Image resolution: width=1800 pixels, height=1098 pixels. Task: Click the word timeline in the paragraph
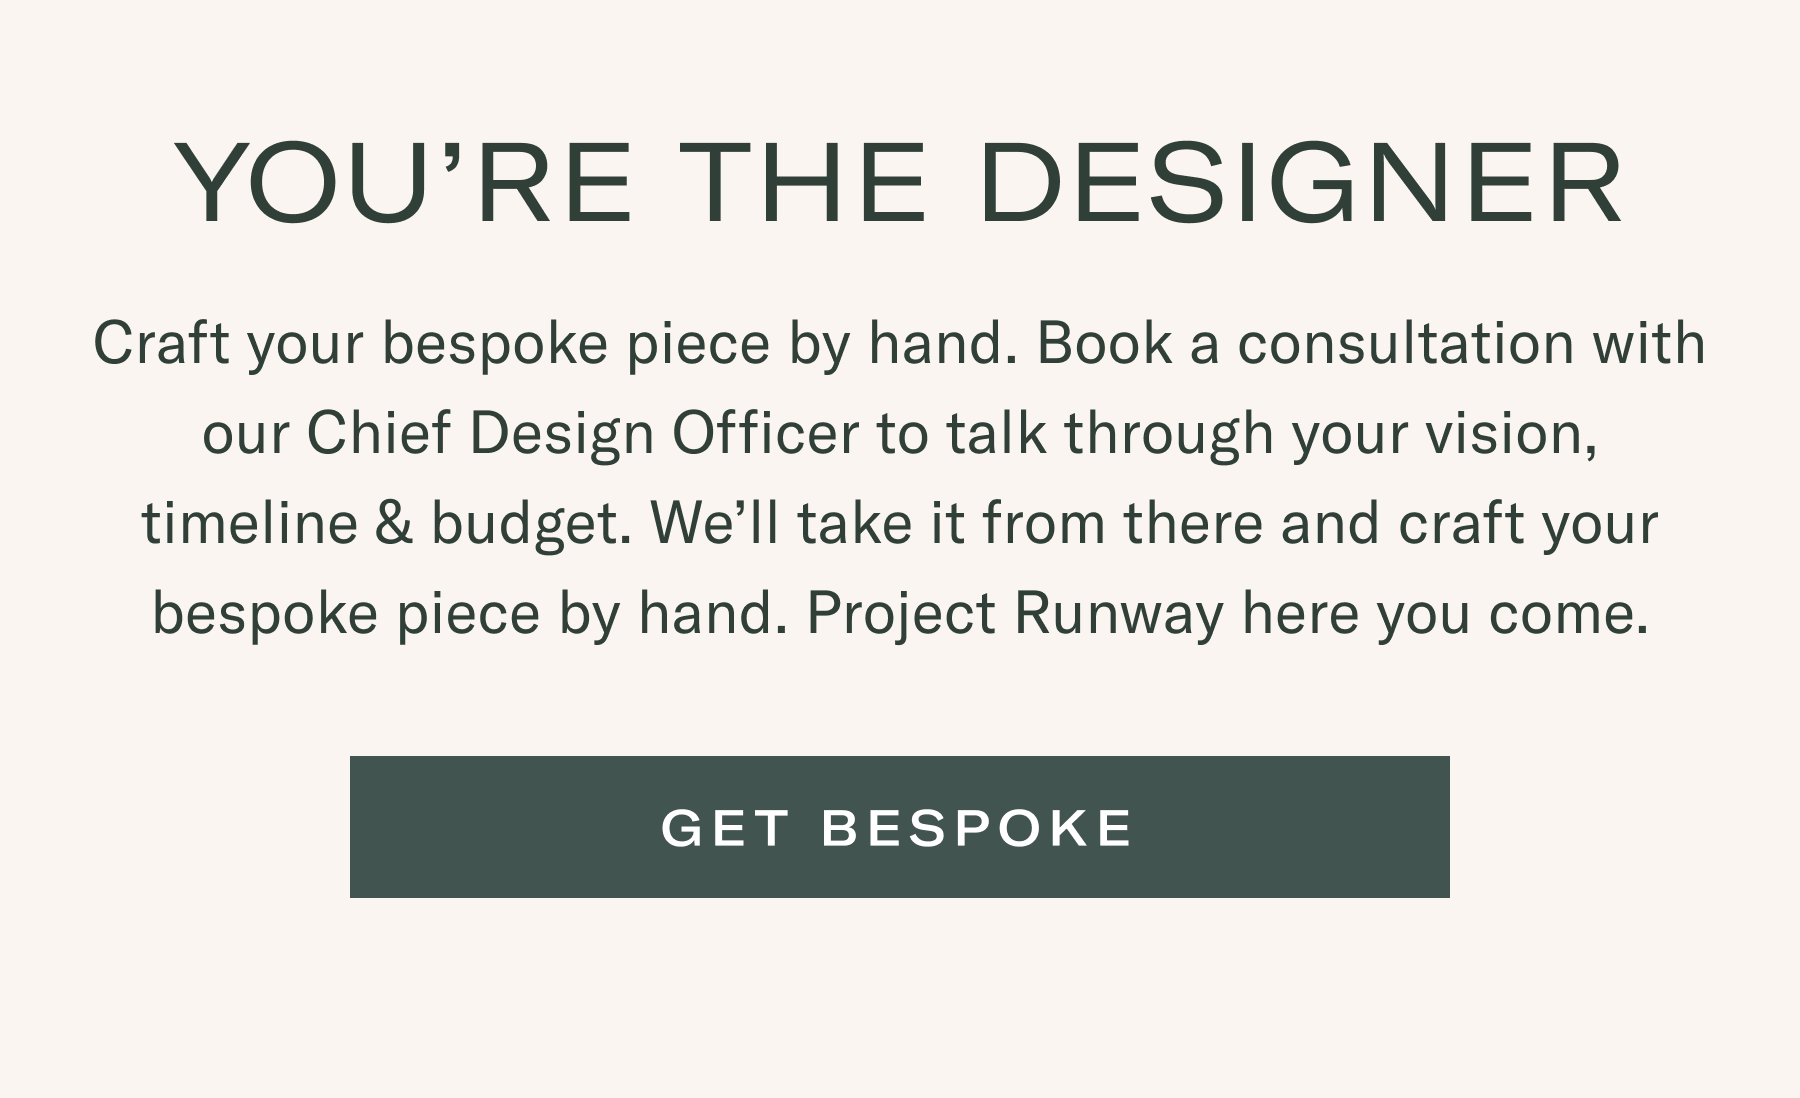tap(250, 523)
